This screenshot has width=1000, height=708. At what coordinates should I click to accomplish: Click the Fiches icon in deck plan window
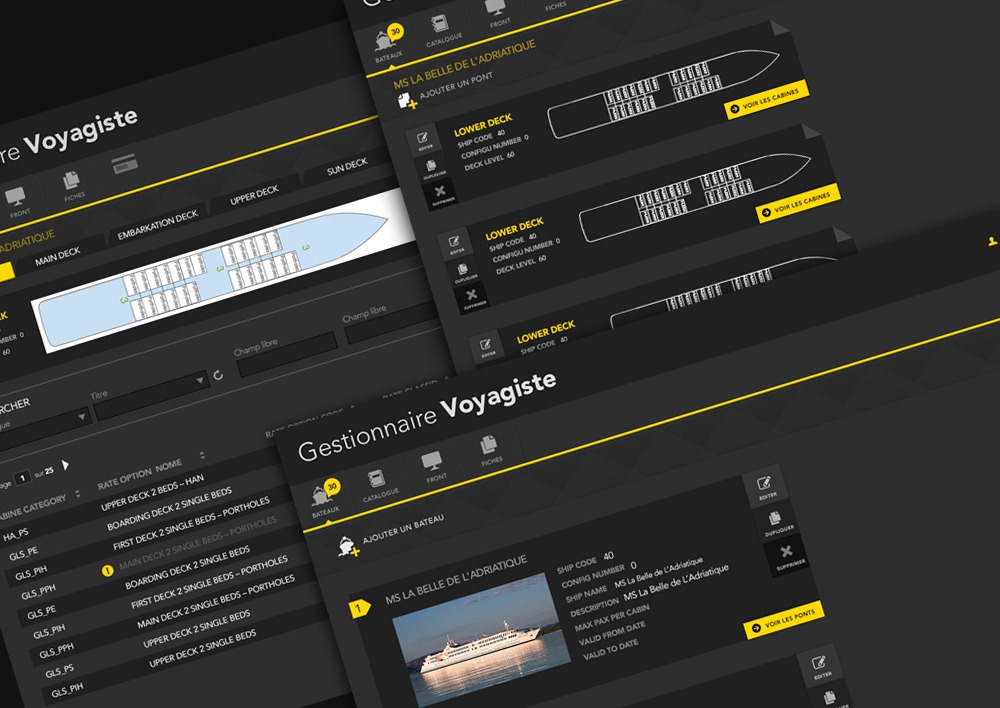71,182
